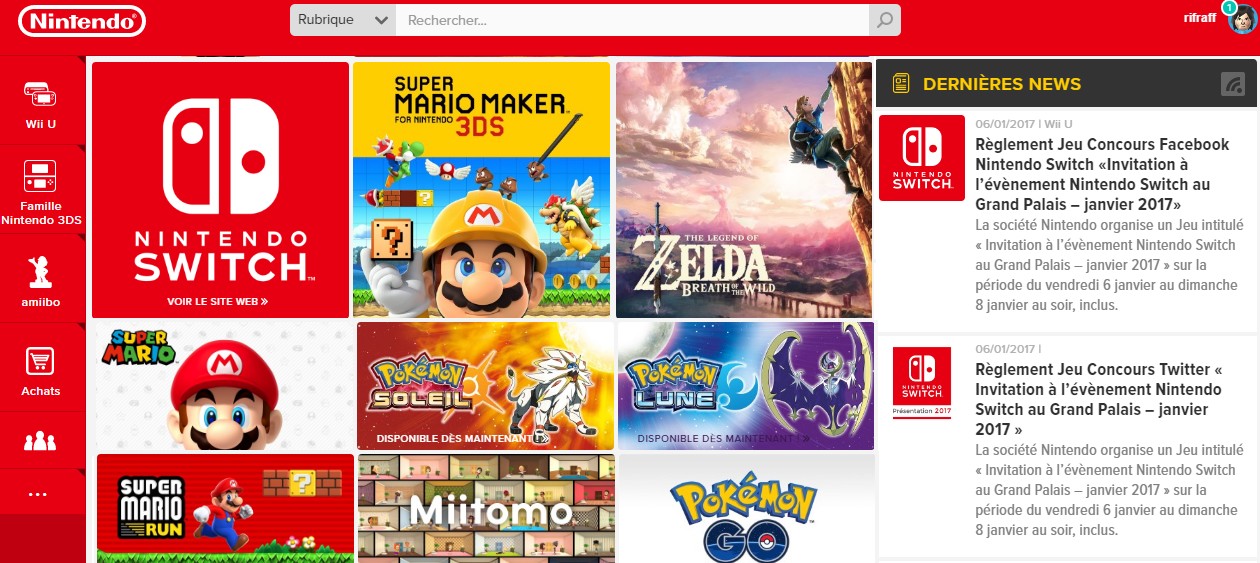Viewport: 1260px width, 563px height.
Task: Click the RSS feed icon in news header
Action: tap(1232, 84)
